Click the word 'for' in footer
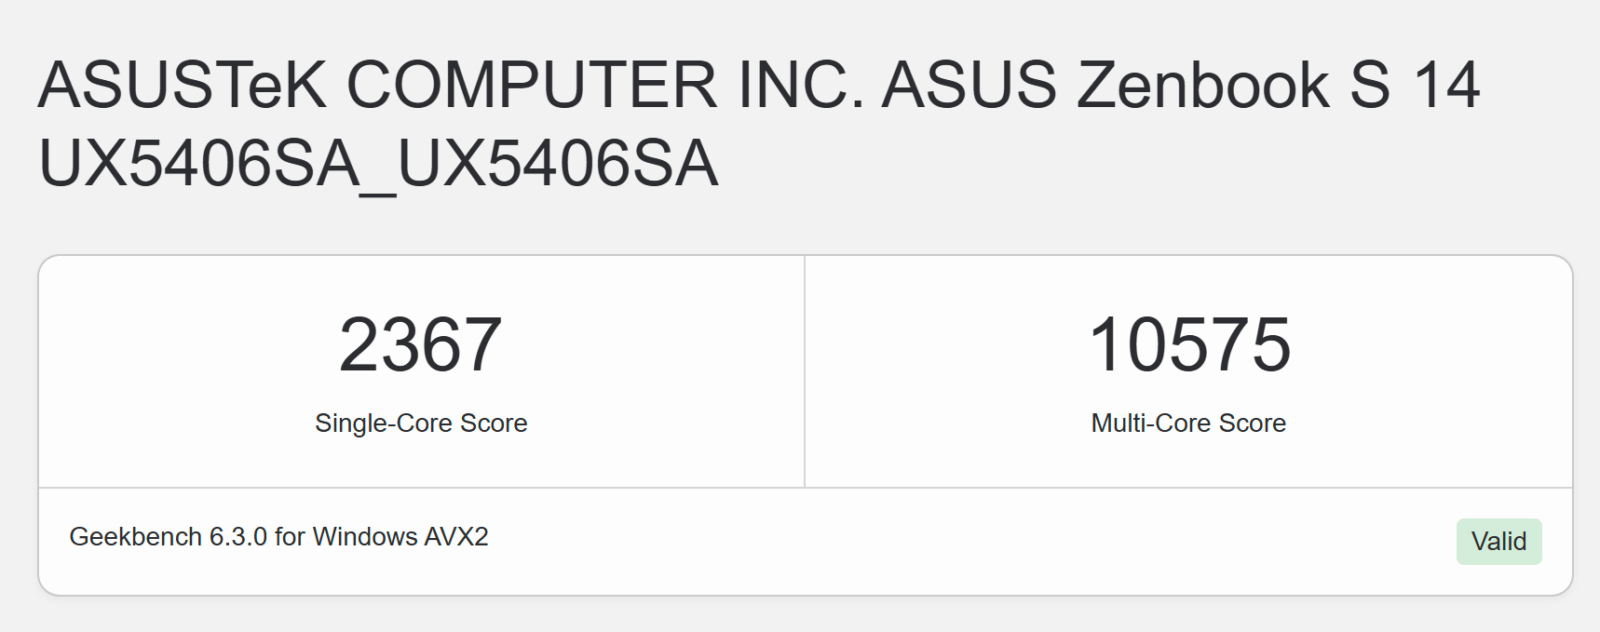The image size is (1600, 632). [290, 537]
